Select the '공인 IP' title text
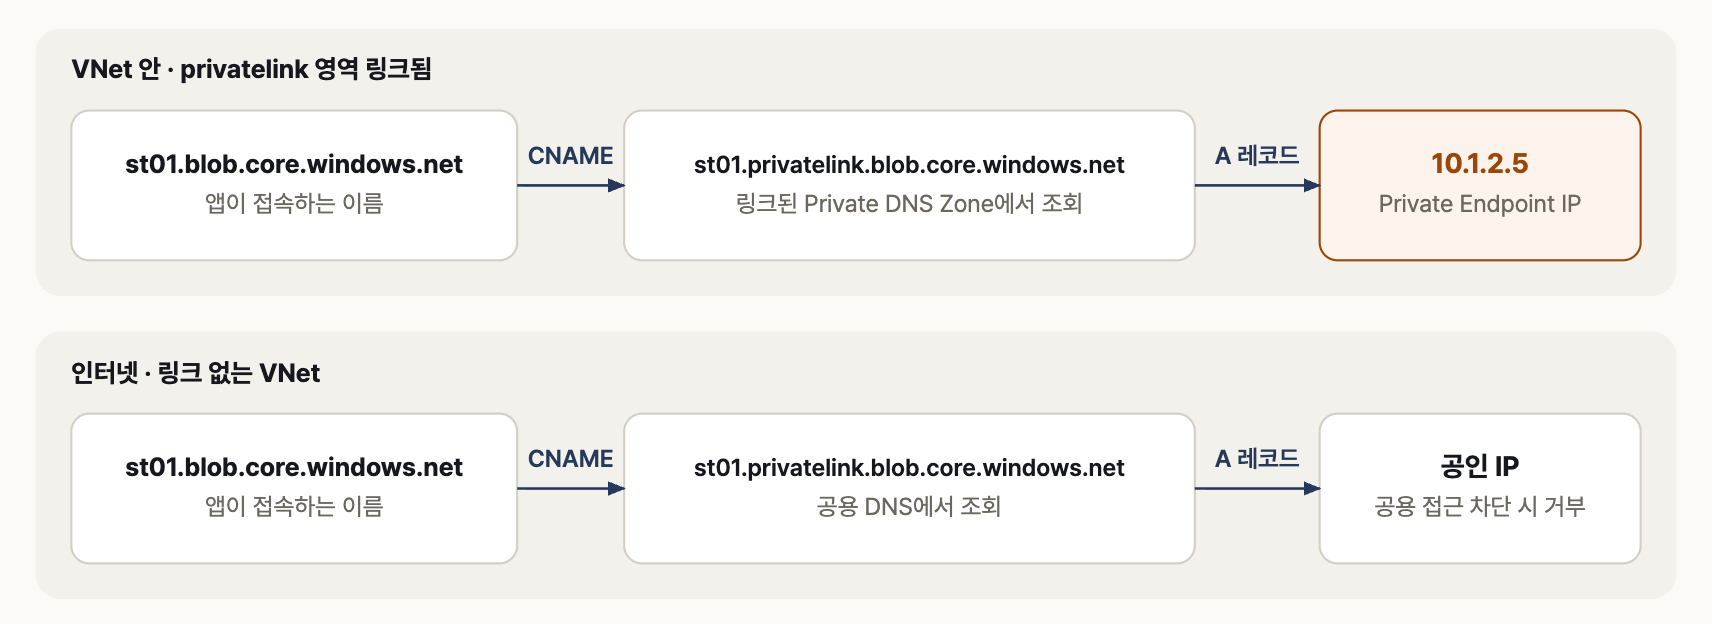This screenshot has width=1712, height=624. click(x=1480, y=466)
